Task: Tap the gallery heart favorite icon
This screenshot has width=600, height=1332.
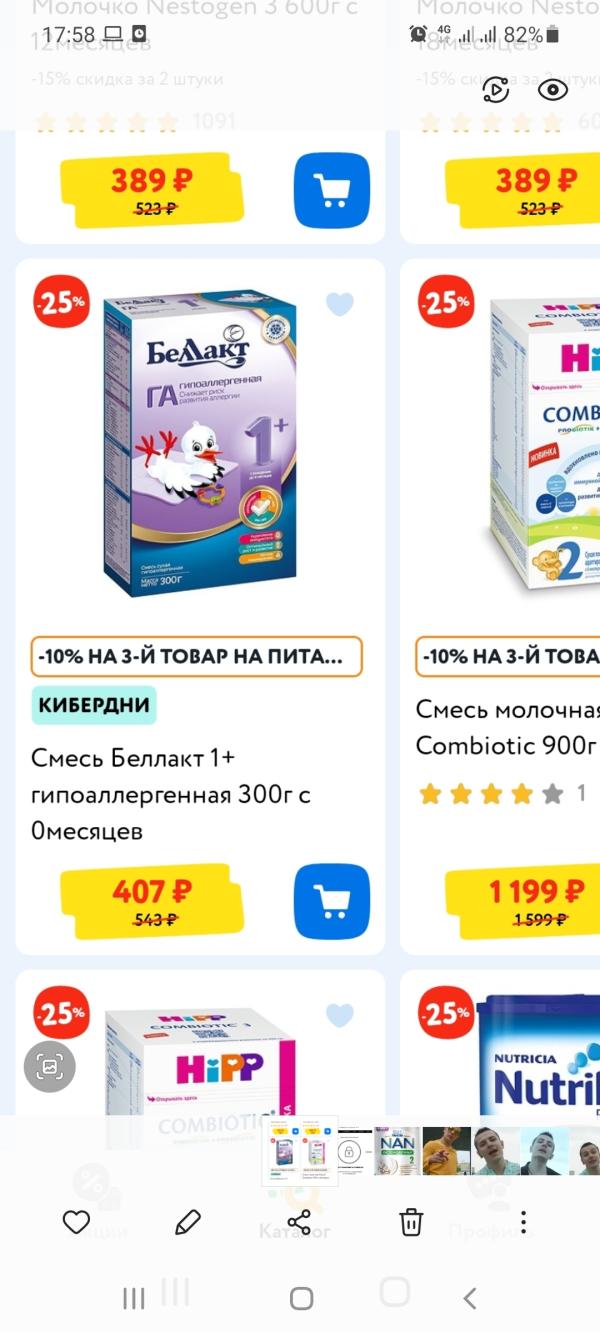Action: click(77, 1221)
